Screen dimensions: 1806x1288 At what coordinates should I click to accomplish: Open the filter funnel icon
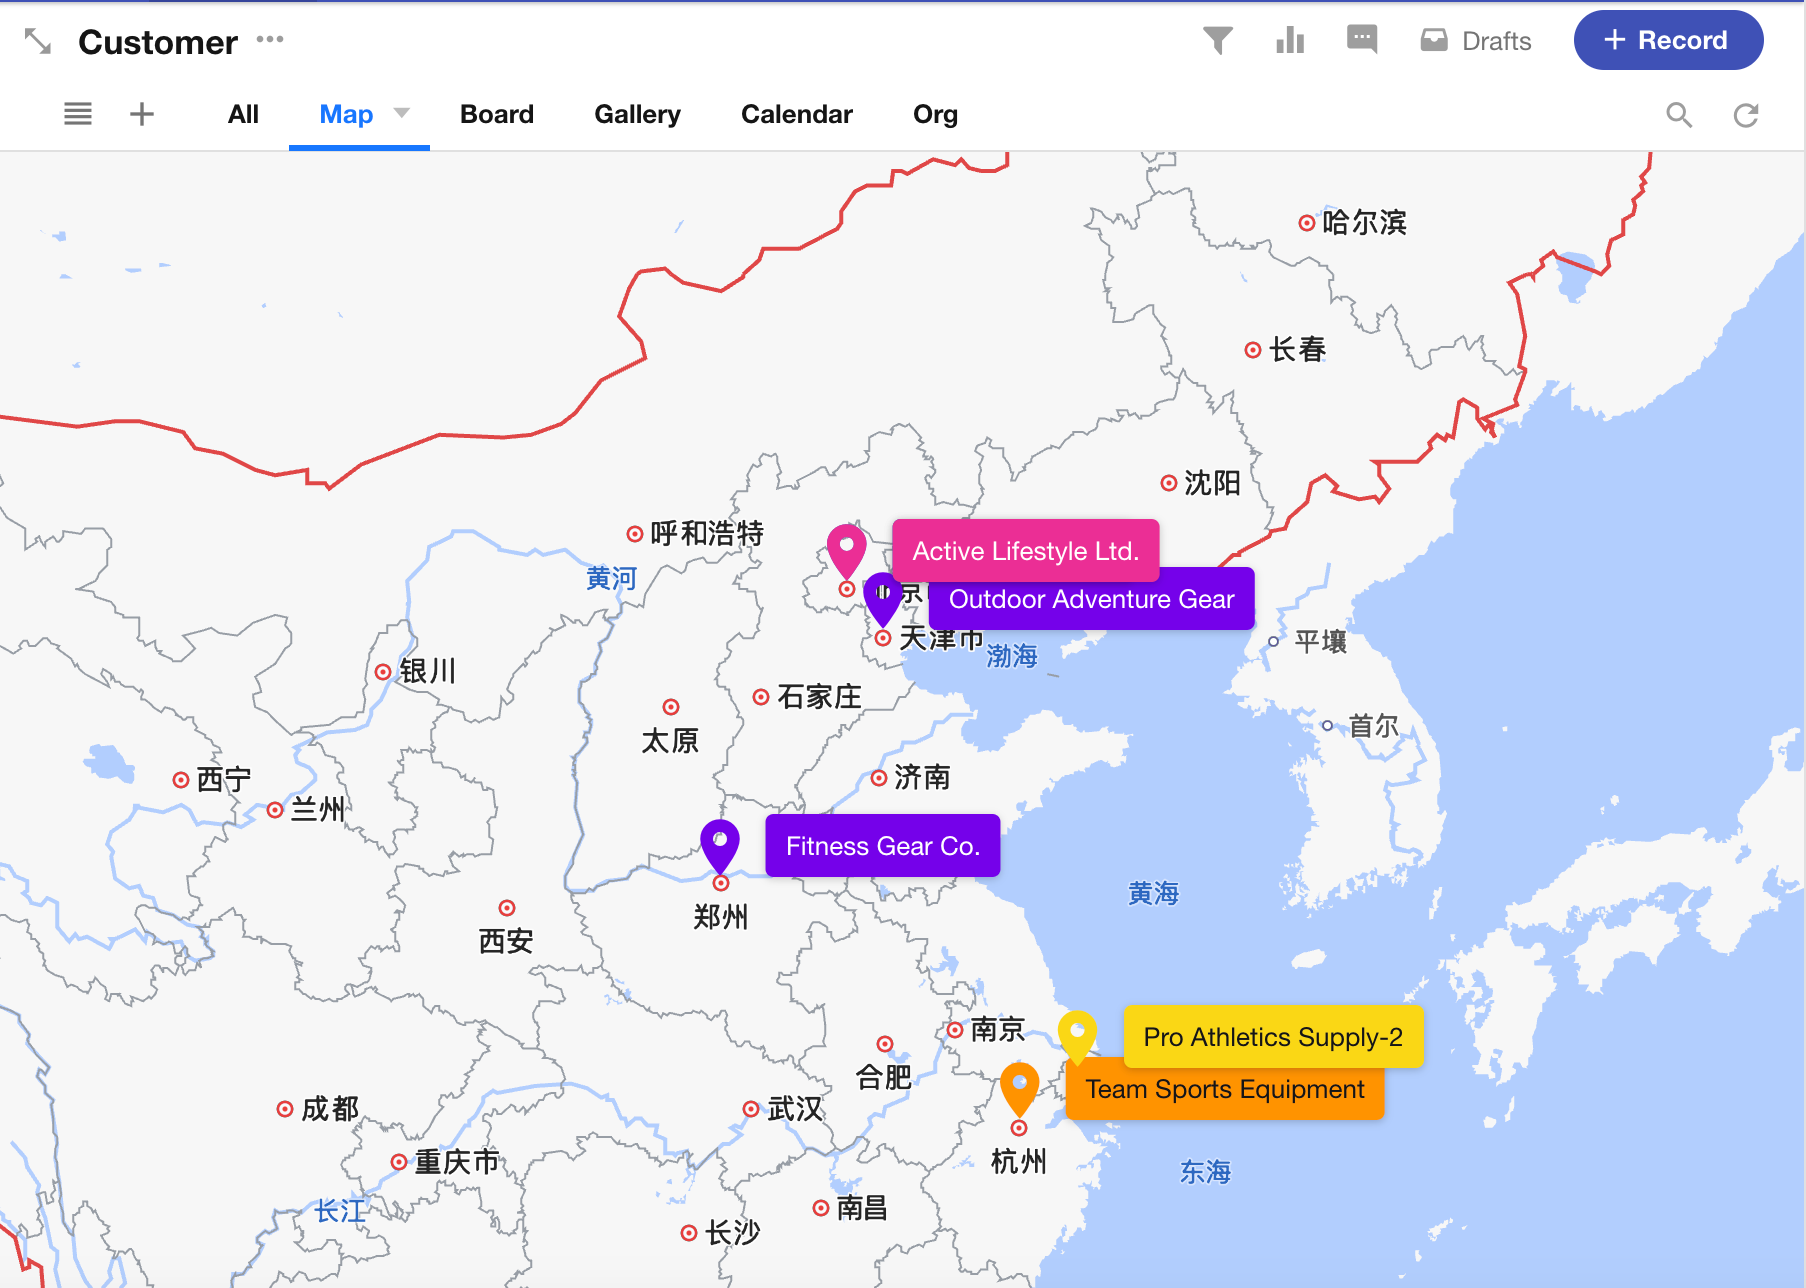(1217, 41)
